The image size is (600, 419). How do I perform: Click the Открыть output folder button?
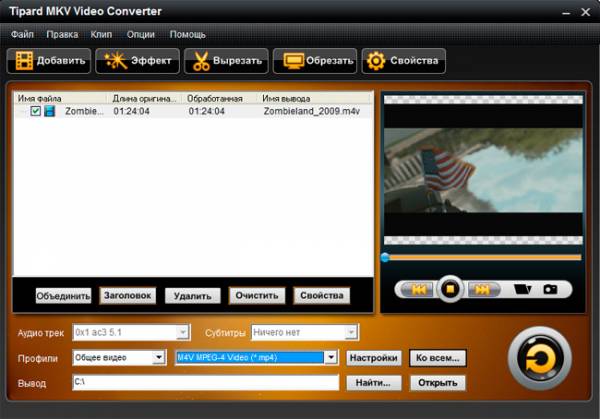[x=438, y=383]
